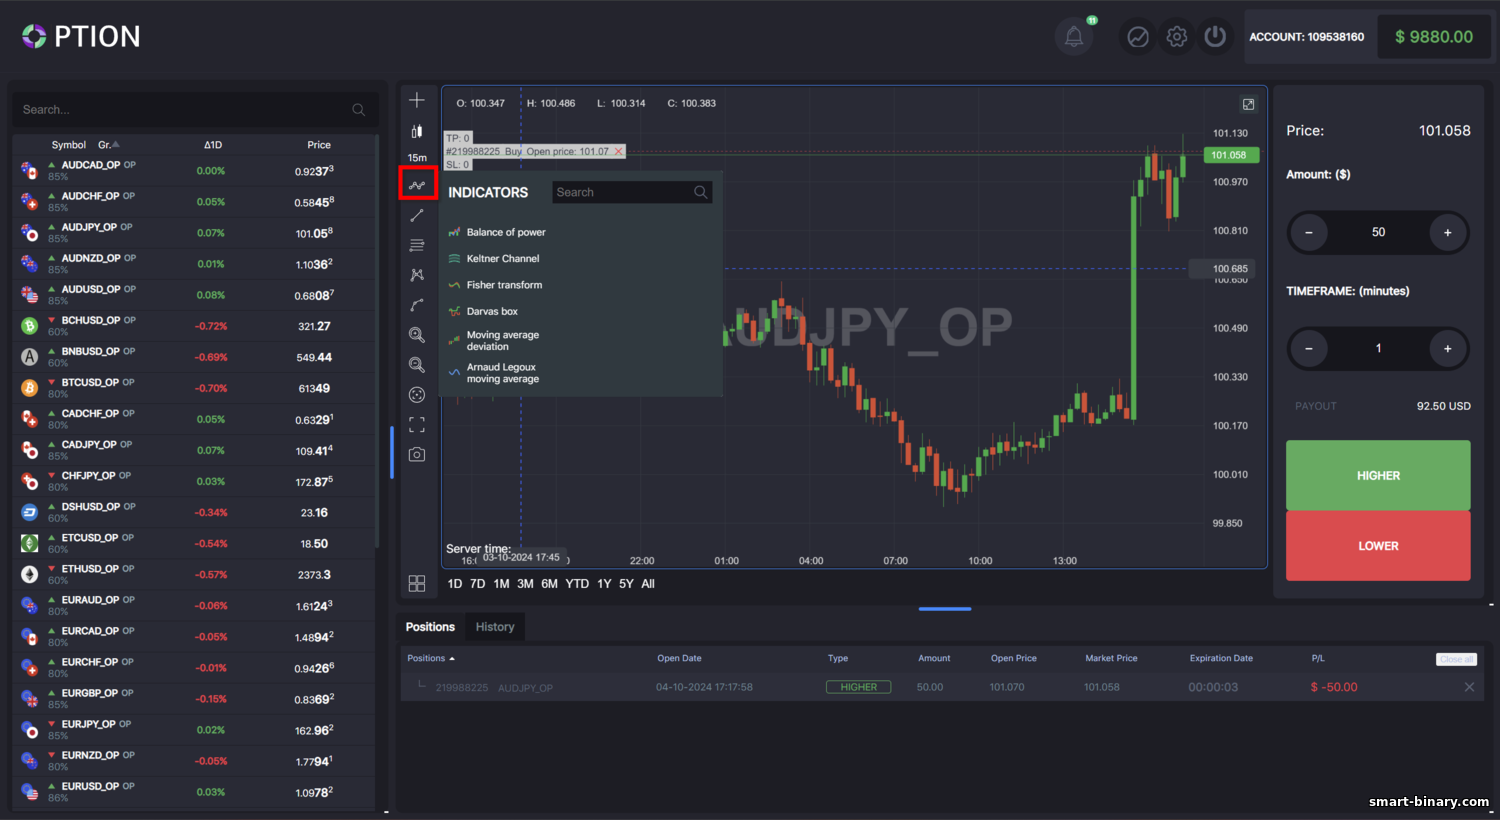Select the Fibonacci lines tool
This screenshot has height=820, width=1500.
417,245
